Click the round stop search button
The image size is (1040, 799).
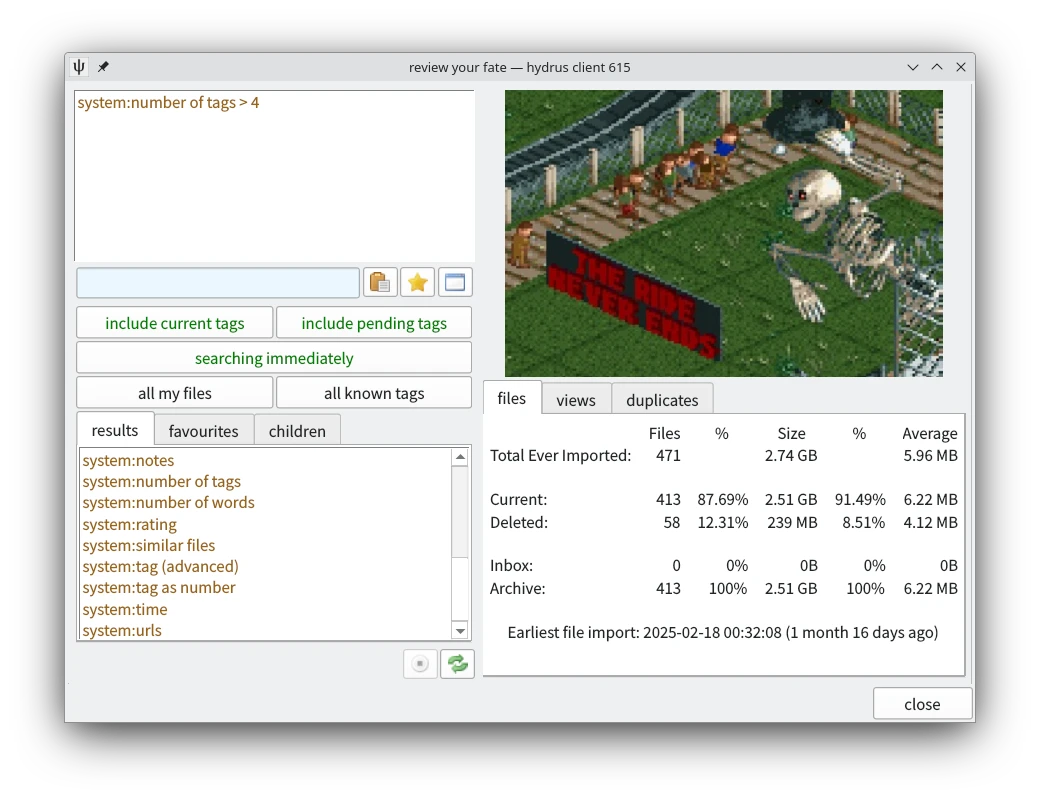pyautogui.click(x=420, y=664)
